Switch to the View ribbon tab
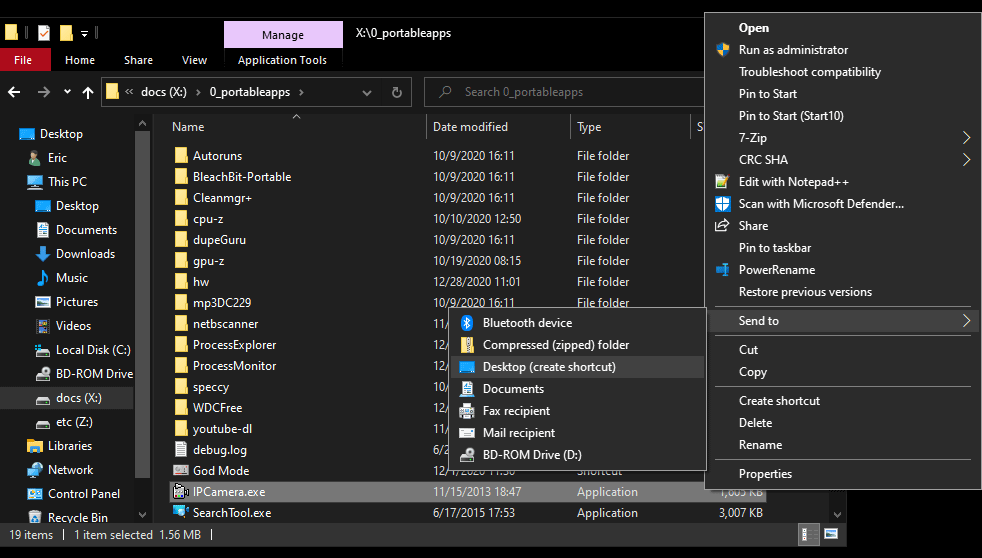This screenshot has width=982, height=558. [194, 60]
